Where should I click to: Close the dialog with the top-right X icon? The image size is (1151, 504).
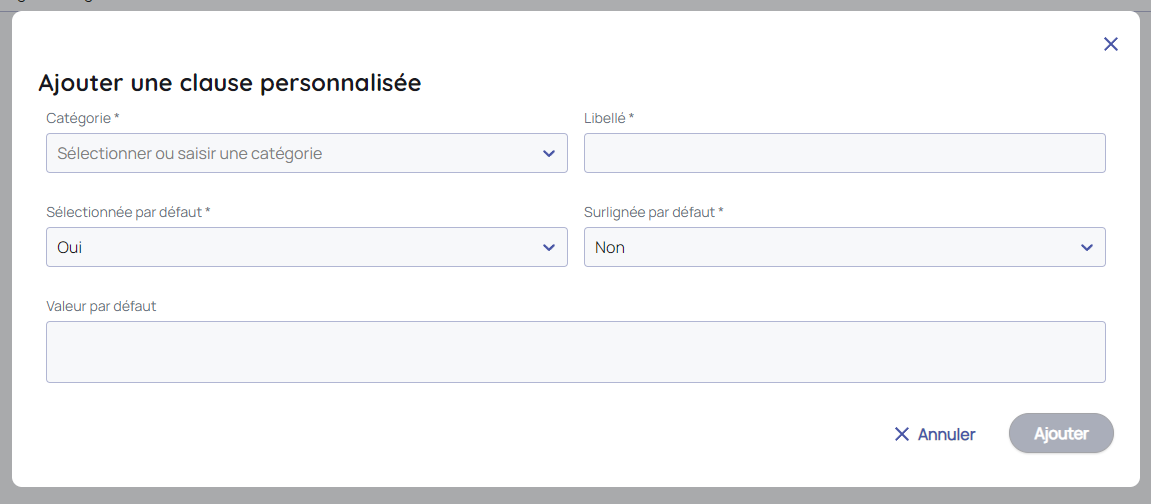coord(1110,44)
